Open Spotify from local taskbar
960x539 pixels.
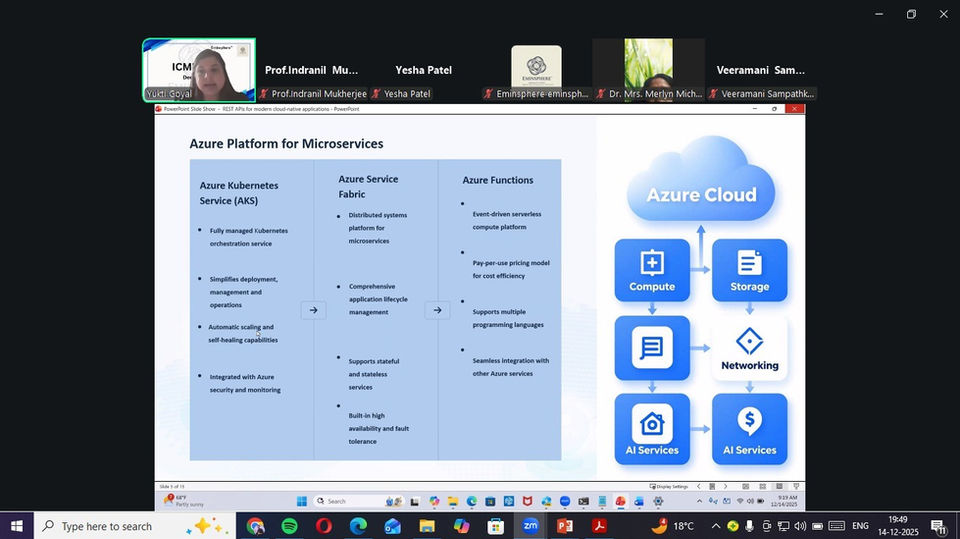(x=290, y=526)
